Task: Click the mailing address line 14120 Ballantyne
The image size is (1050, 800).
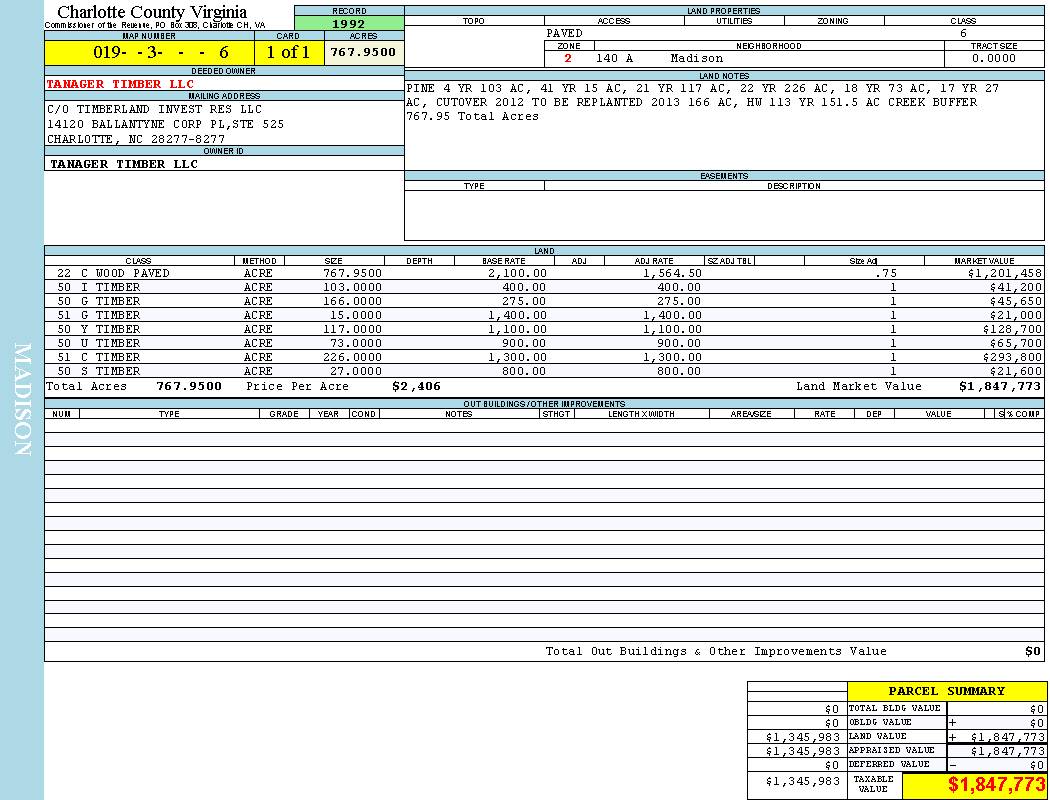Action: coord(165,124)
